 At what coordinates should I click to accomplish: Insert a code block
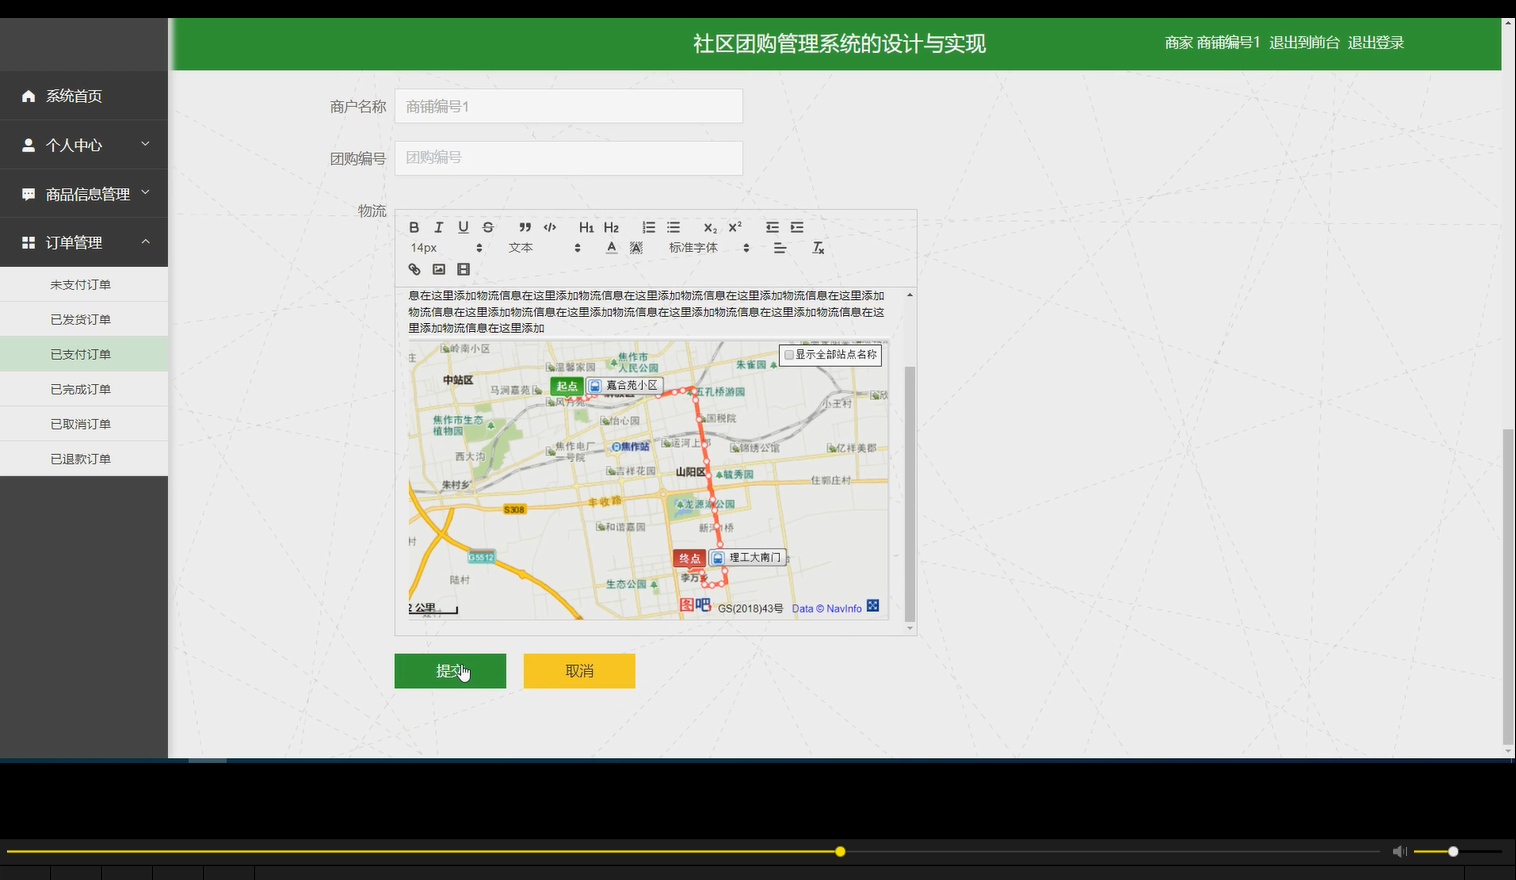(549, 227)
